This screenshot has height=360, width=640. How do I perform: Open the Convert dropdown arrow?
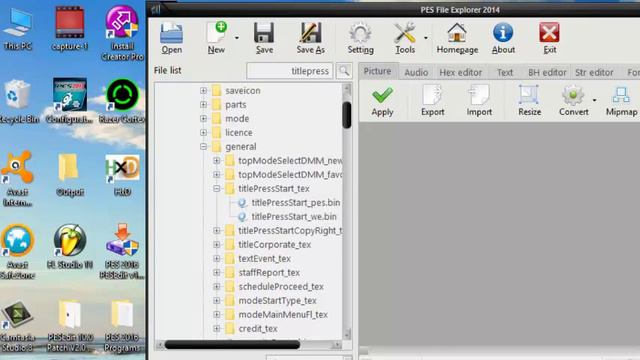pos(594,100)
